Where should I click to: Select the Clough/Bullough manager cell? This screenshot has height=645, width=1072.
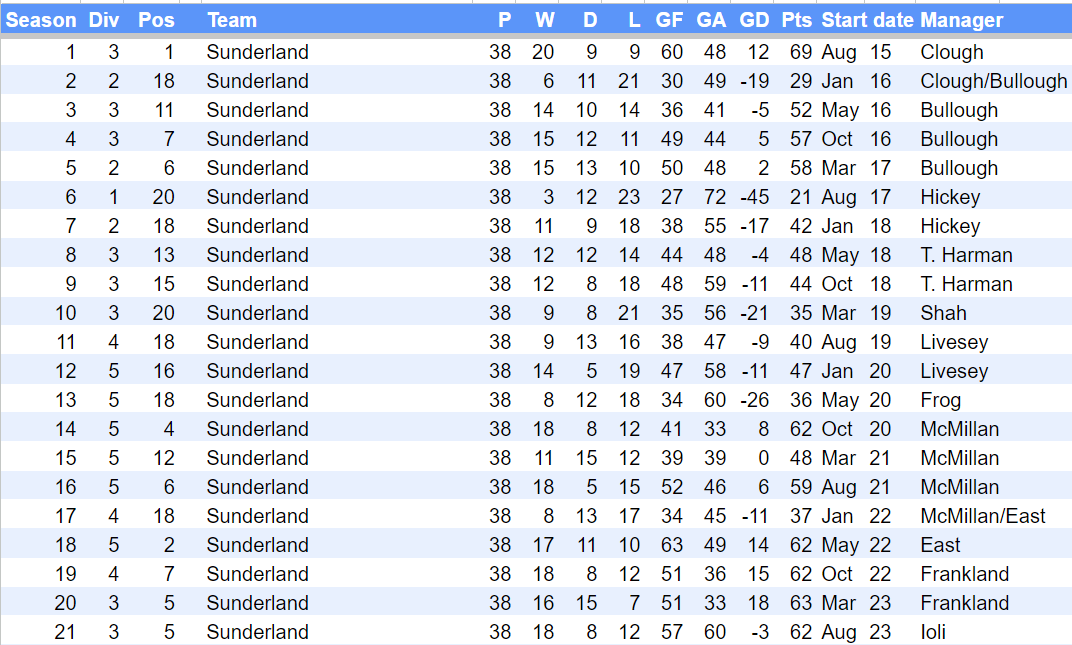coord(993,81)
